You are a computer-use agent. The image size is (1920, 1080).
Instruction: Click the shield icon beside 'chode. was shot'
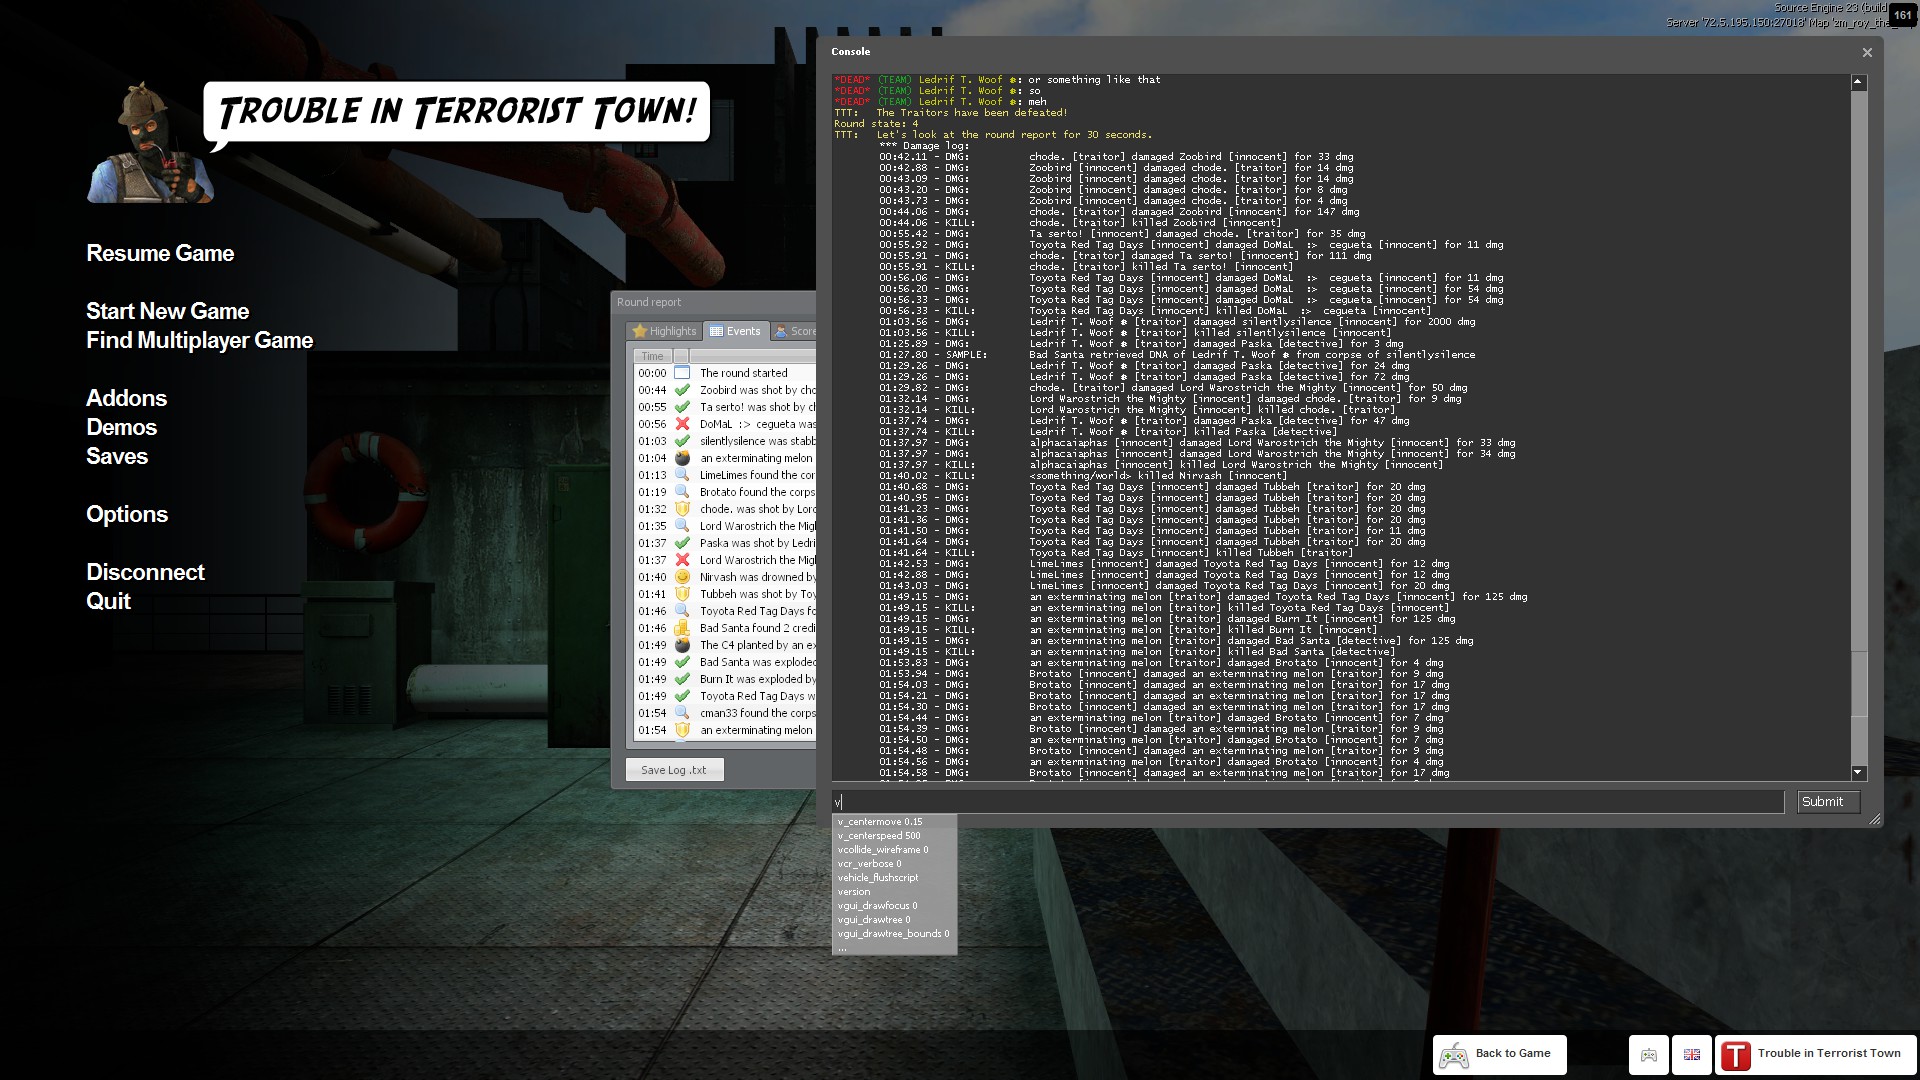(x=682, y=509)
